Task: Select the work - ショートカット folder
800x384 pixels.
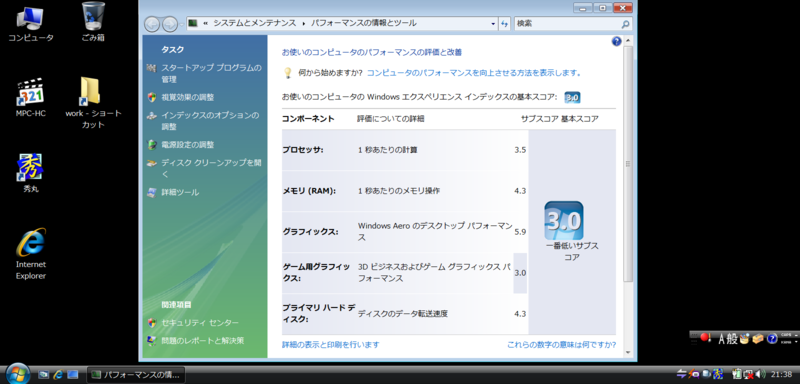Action: coord(93,104)
